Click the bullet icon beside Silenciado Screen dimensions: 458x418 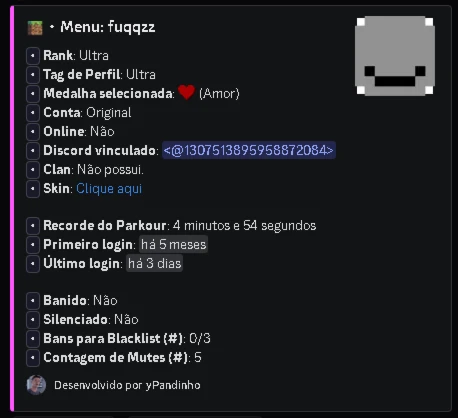coord(33,320)
